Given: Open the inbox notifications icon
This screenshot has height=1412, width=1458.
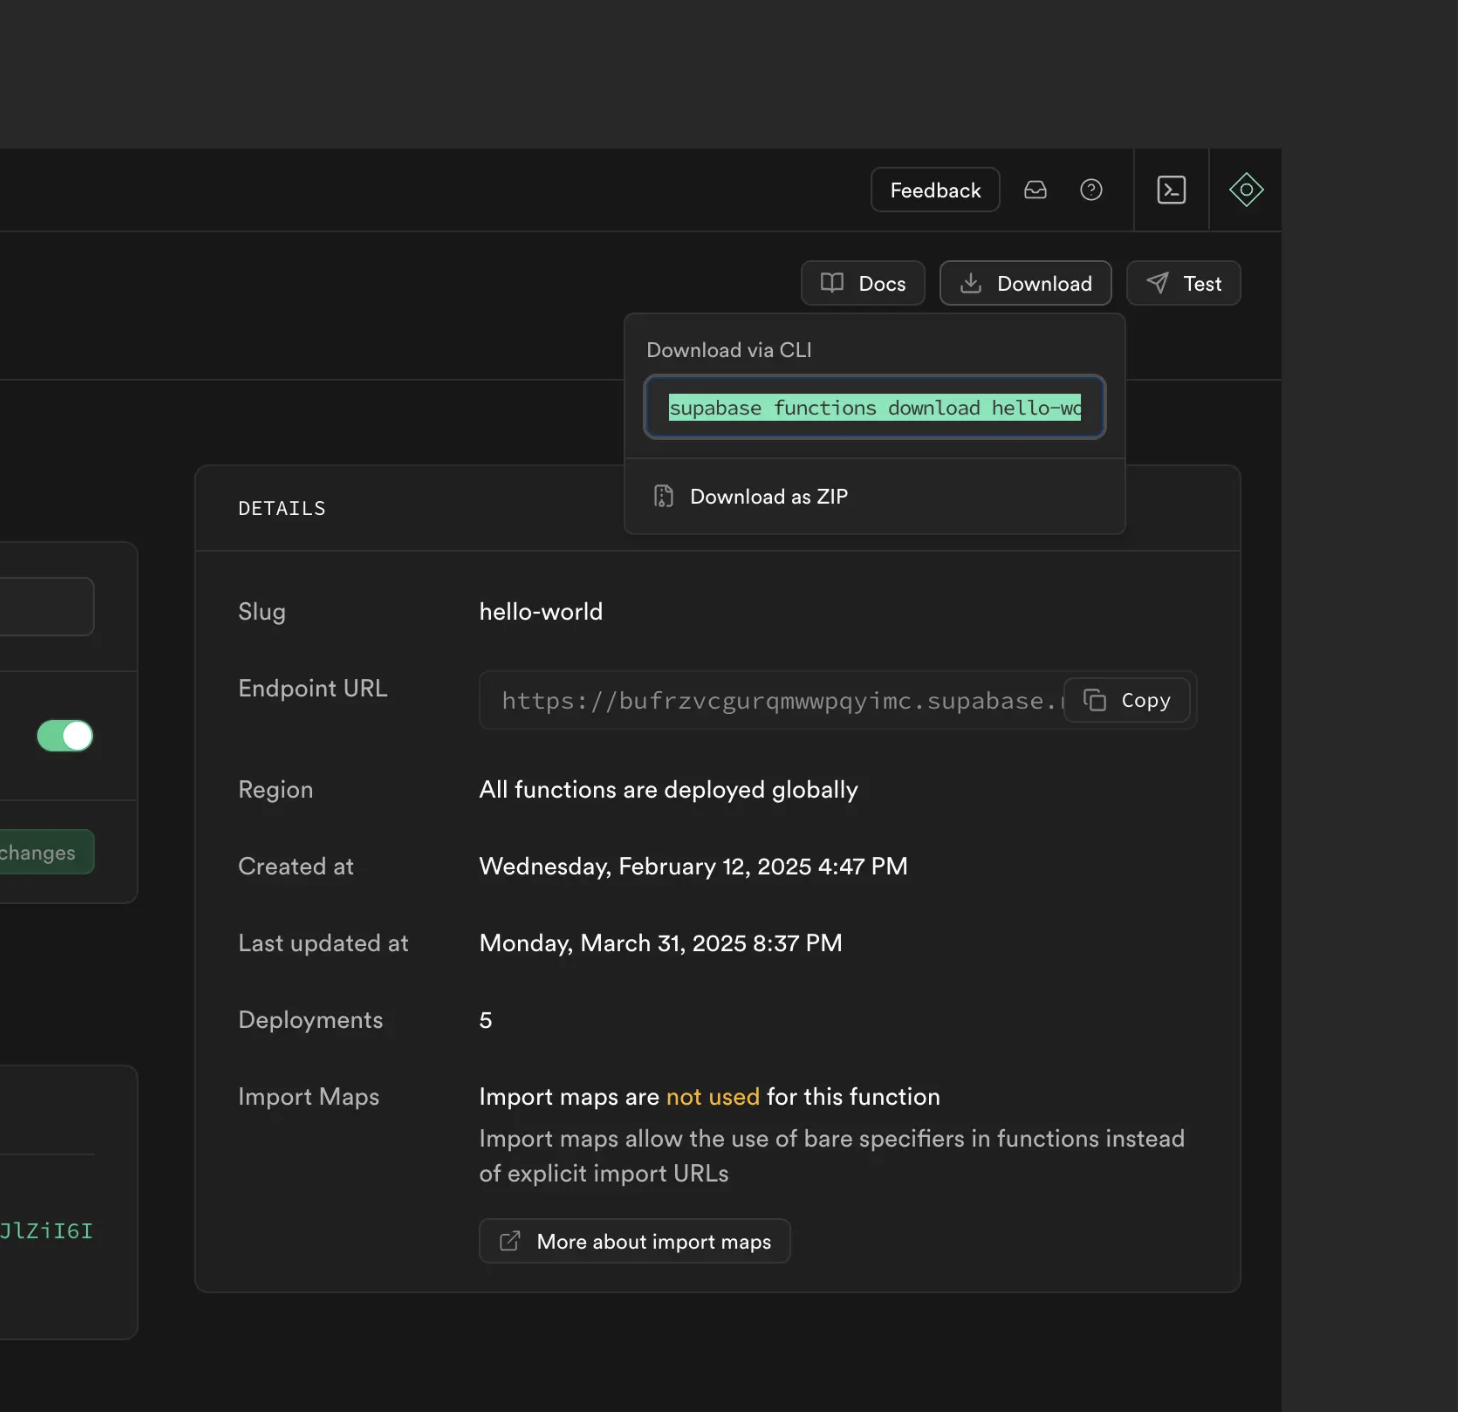Looking at the screenshot, I should pyautogui.click(x=1035, y=190).
